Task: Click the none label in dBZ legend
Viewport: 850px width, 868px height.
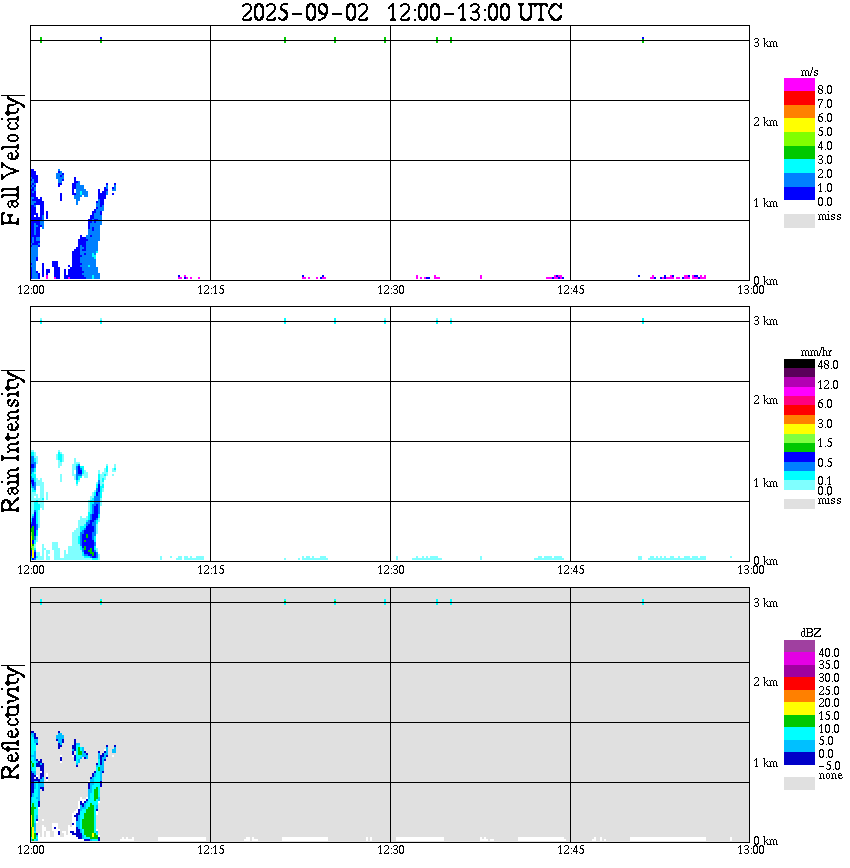Action: [830, 775]
